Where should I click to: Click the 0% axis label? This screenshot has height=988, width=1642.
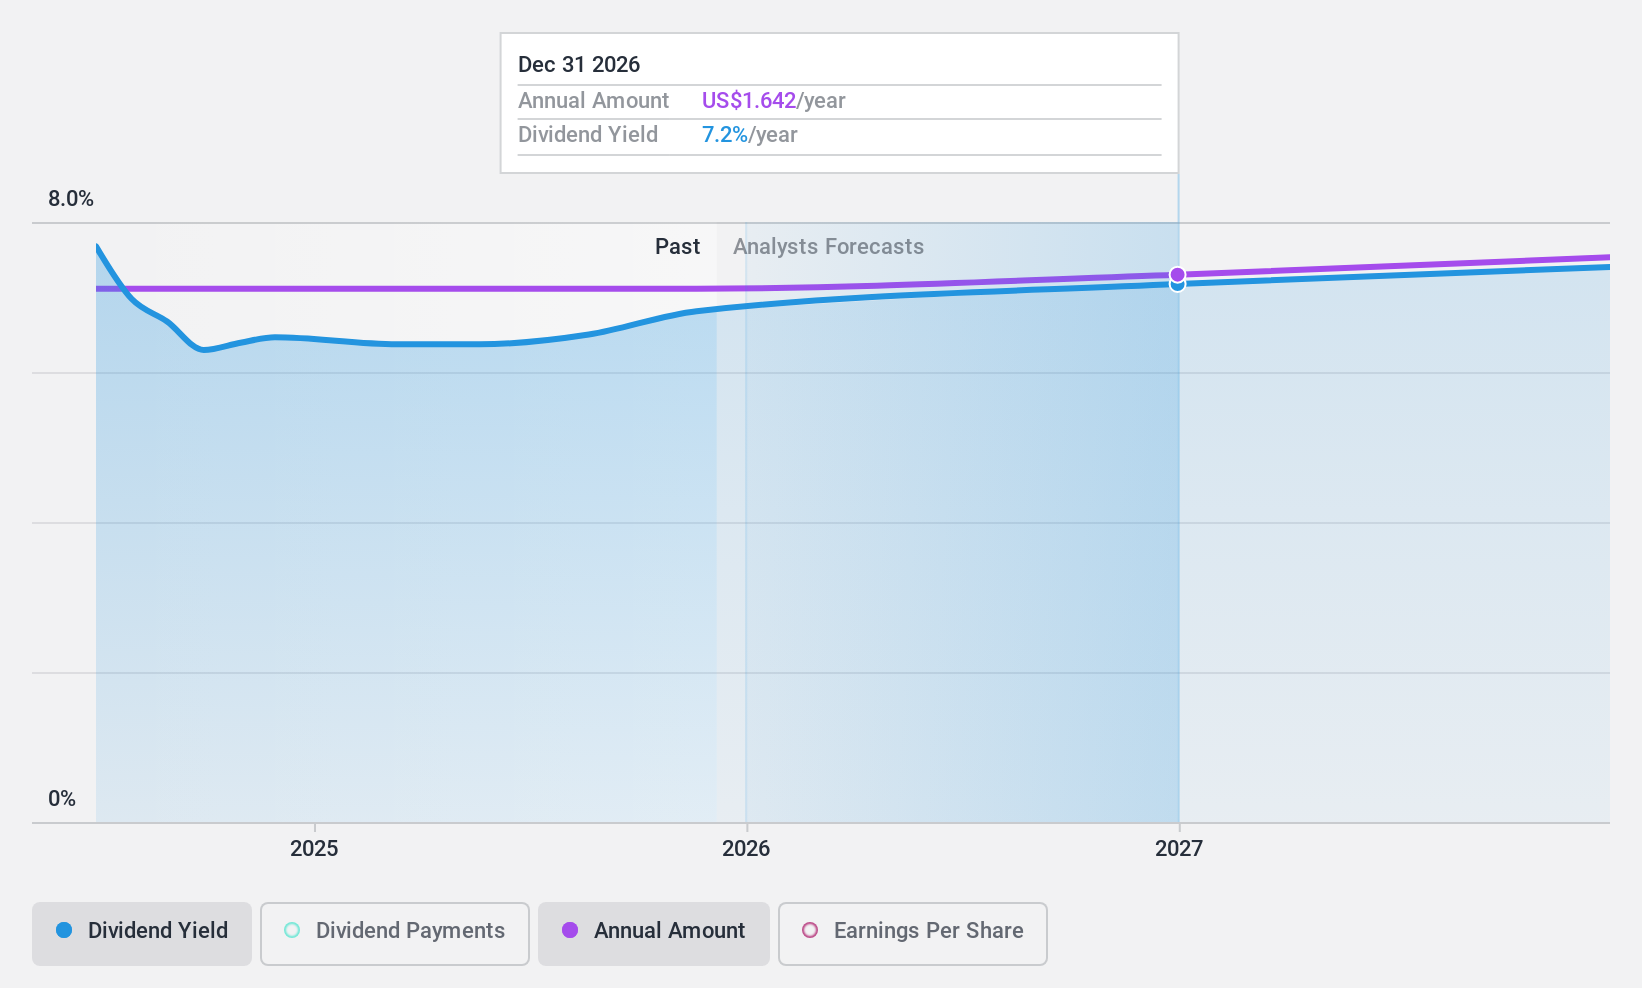(61, 798)
